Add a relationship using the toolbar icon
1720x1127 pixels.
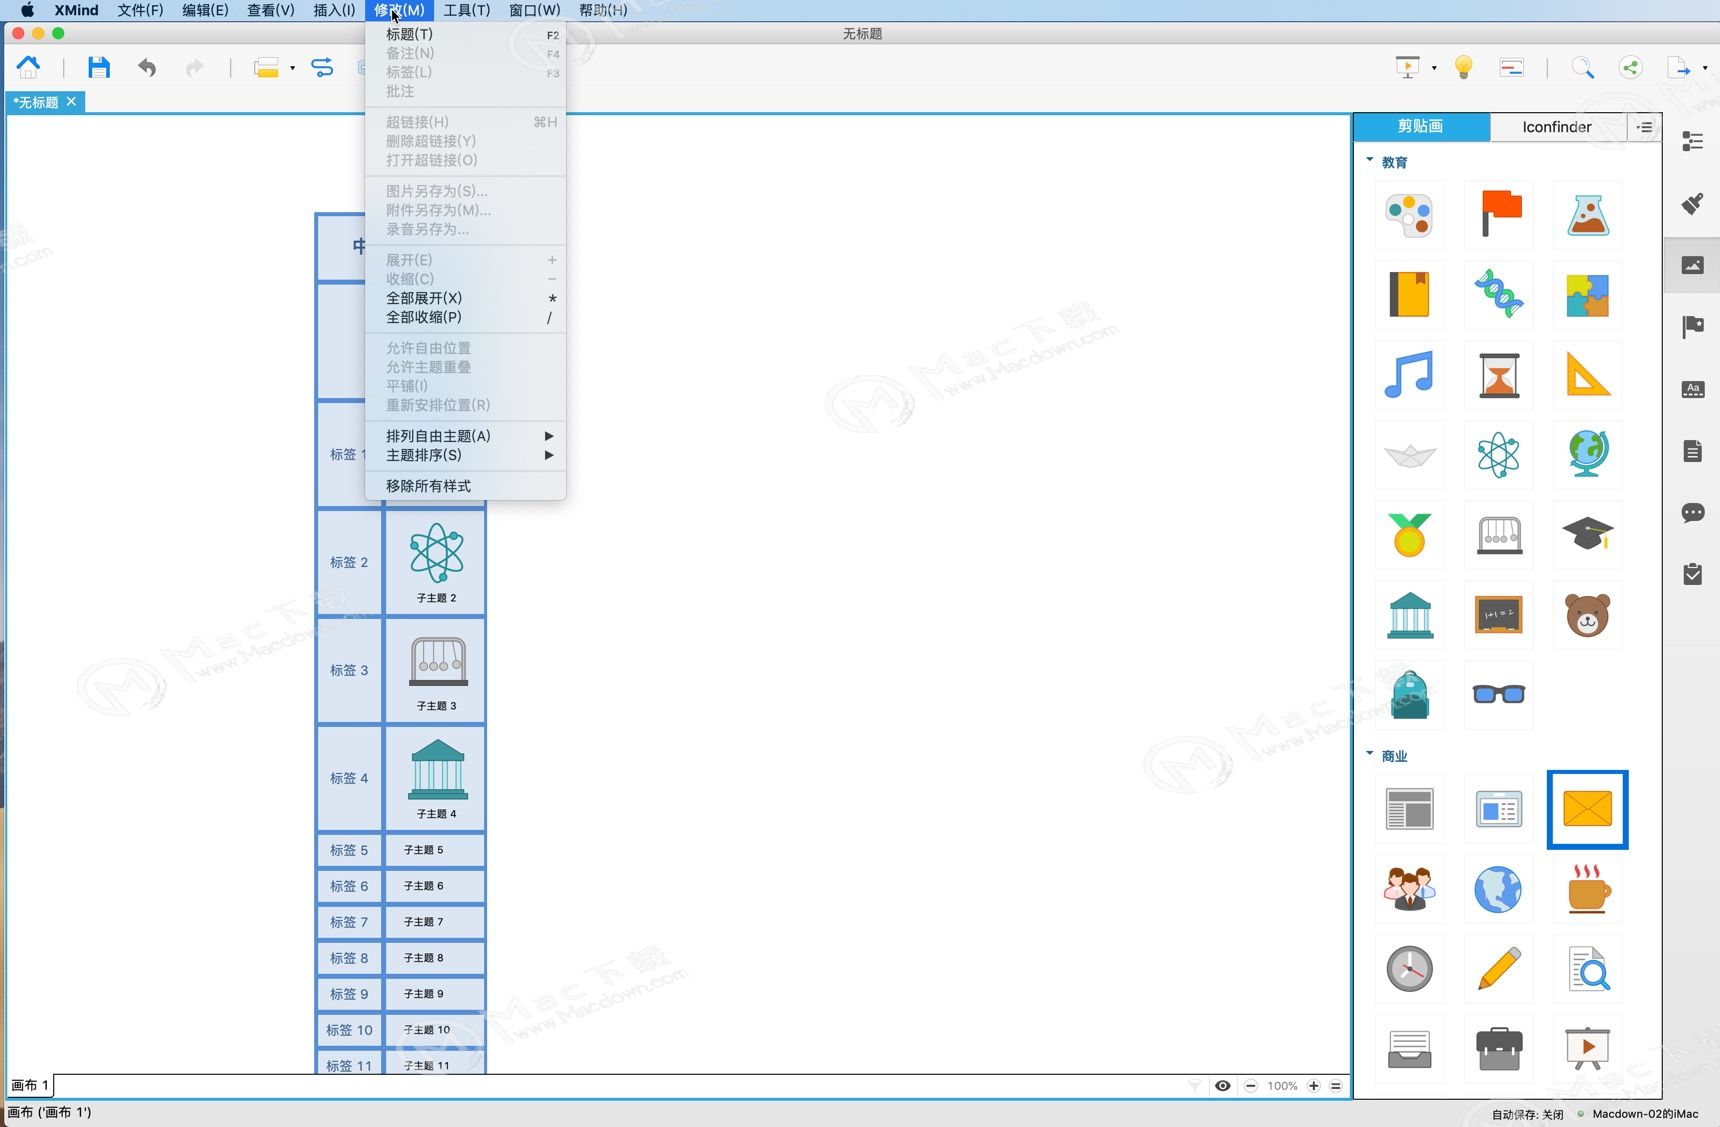click(322, 67)
